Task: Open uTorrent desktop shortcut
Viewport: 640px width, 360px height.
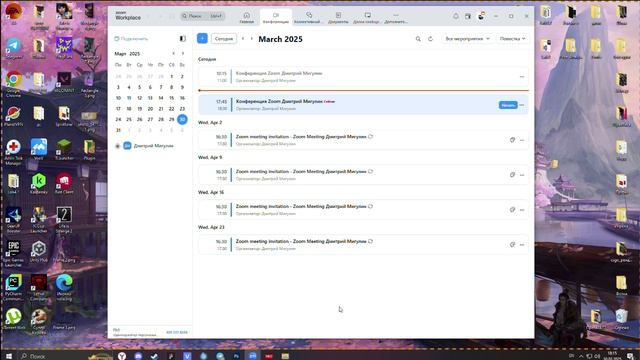Action: pos(13,319)
